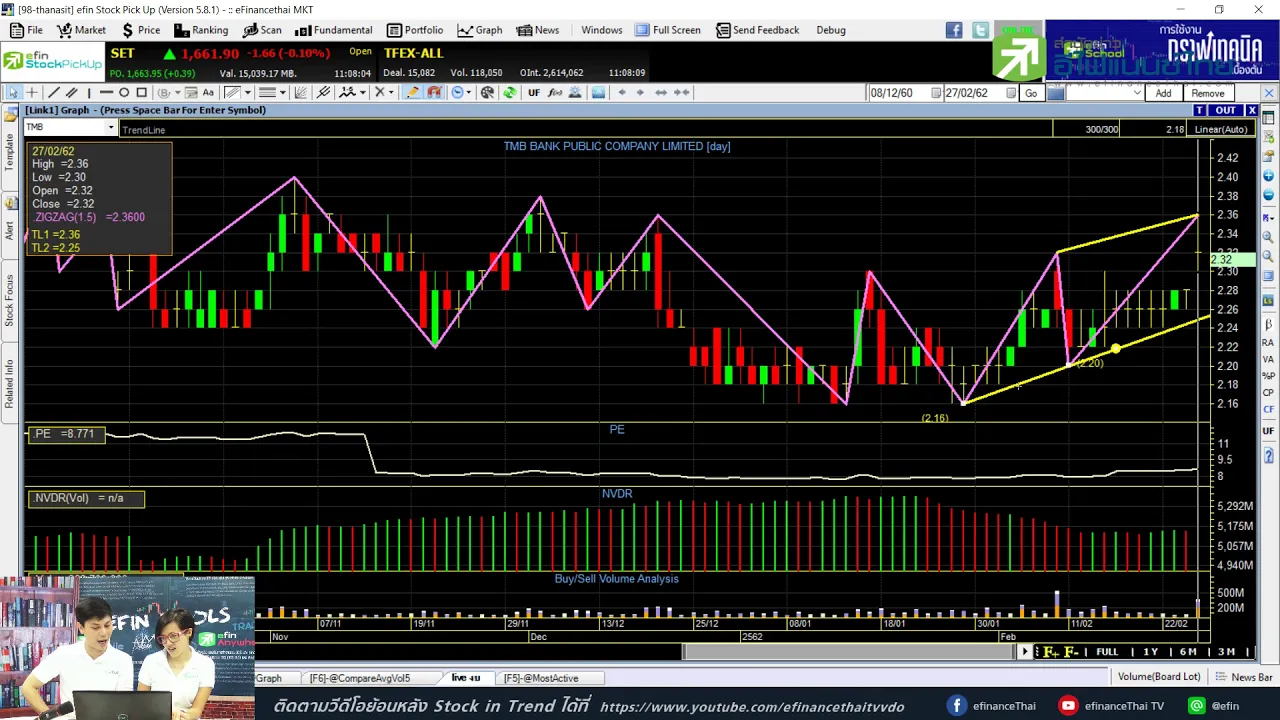Click the green refresh icon
This screenshot has height=720, width=1280.
click(510, 92)
